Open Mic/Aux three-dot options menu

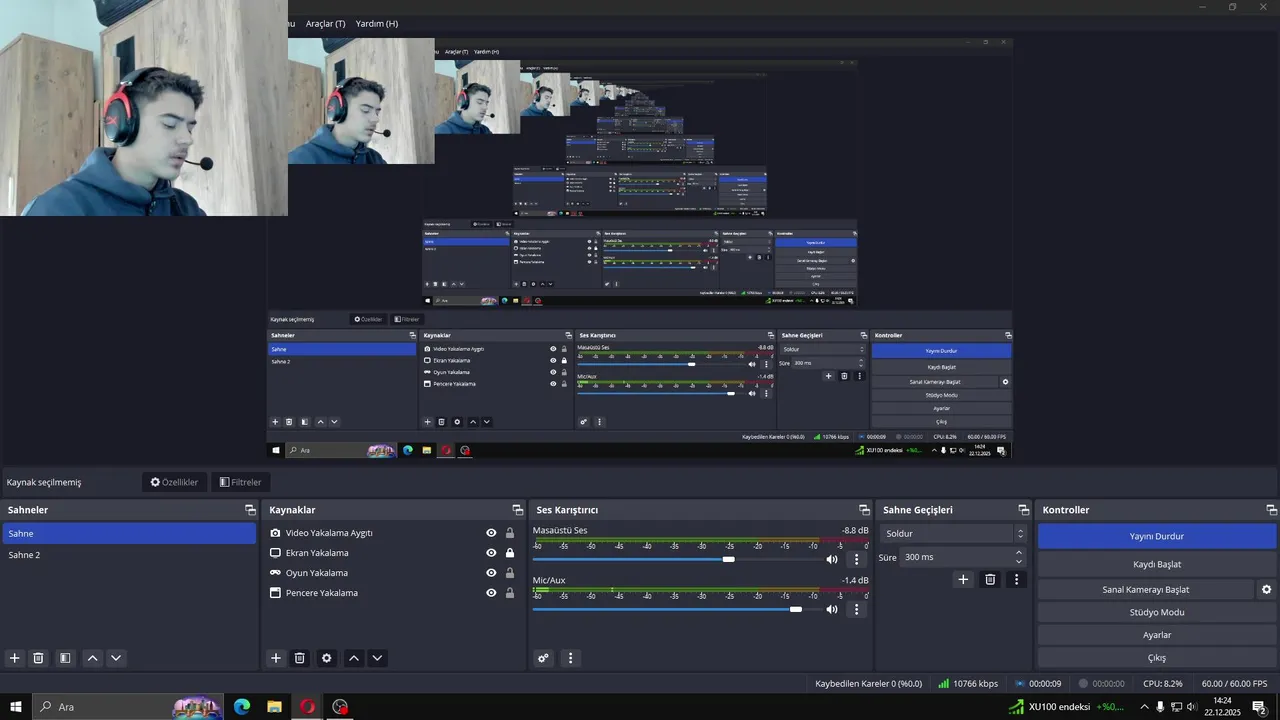point(856,609)
